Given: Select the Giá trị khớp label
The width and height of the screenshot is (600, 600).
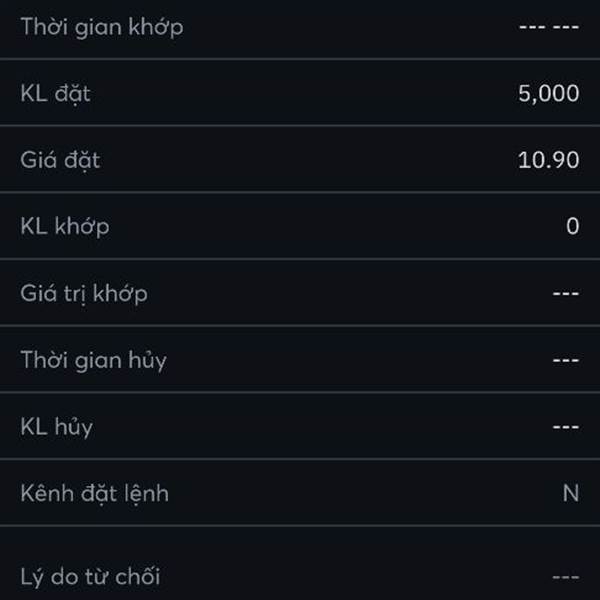Looking at the screenshot, I should [84, 294].
